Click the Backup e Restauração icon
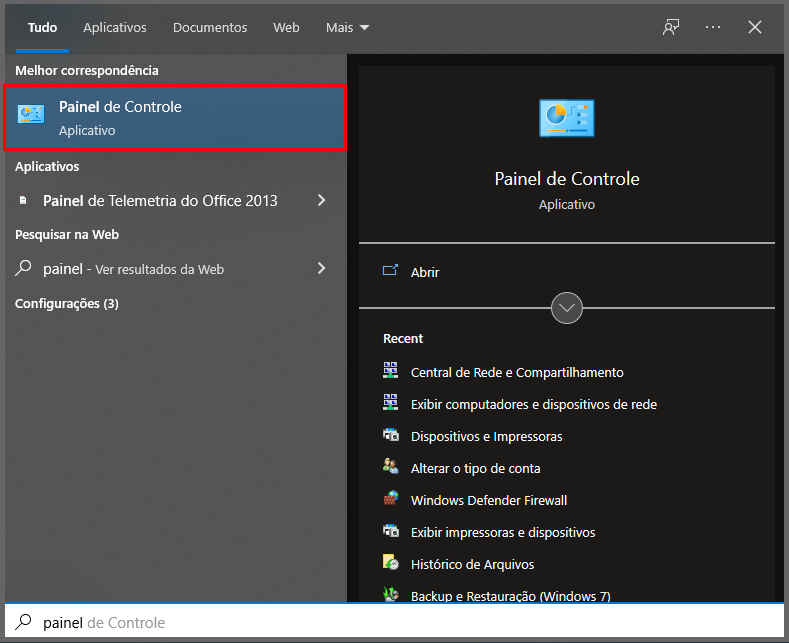The width and height of the screenshot is (789, 643). [x=391, y=594]
